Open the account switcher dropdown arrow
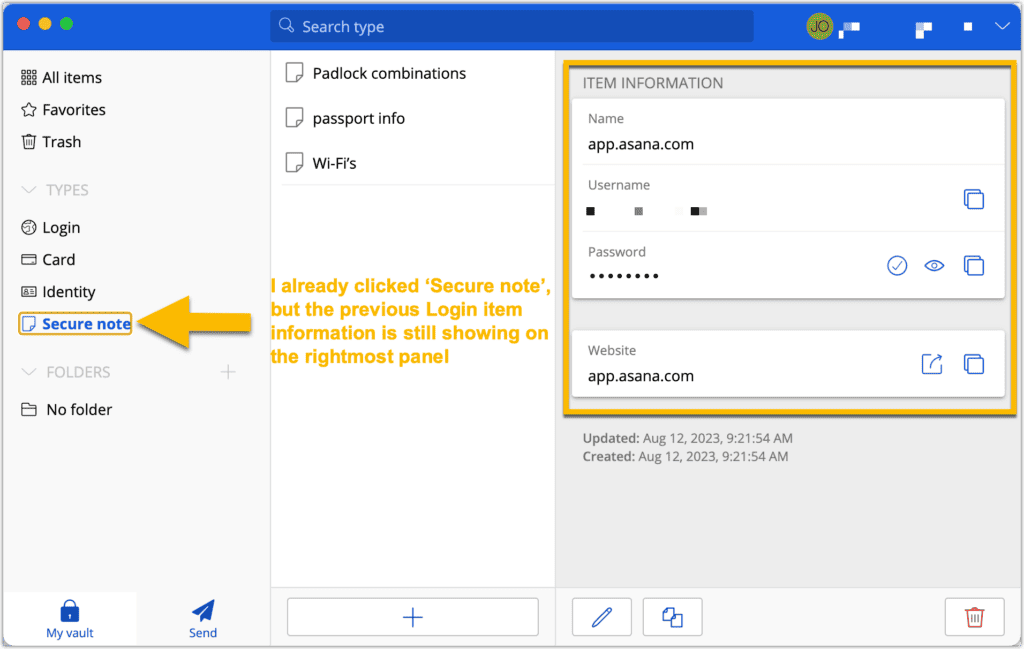This screenshot has height=649, width=1024. tap(1002, 26)
